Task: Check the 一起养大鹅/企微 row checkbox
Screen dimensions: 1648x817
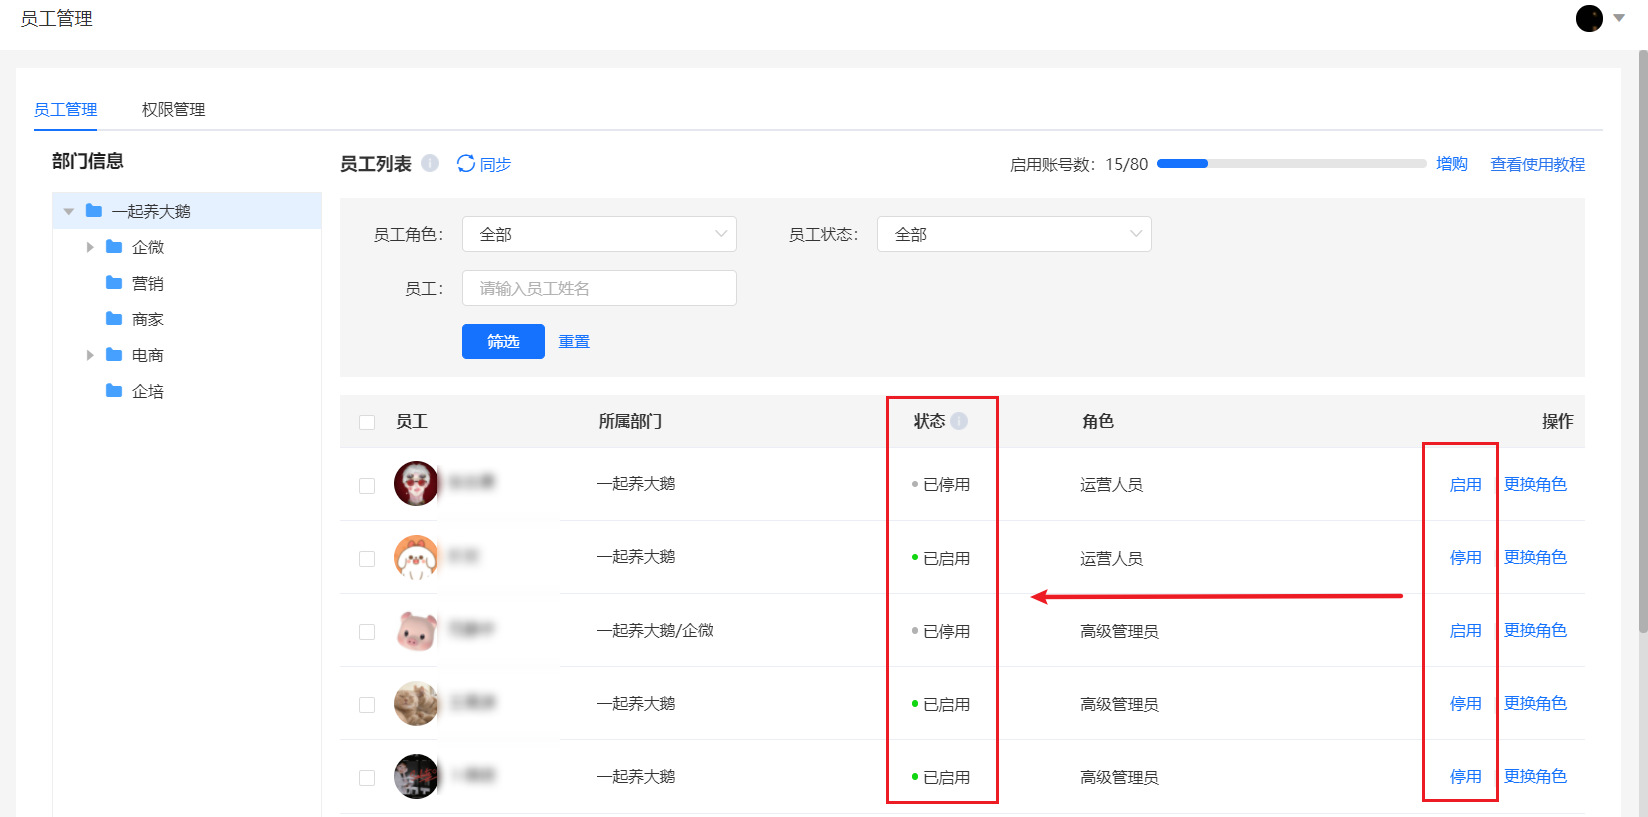Action: pos(367,631)
